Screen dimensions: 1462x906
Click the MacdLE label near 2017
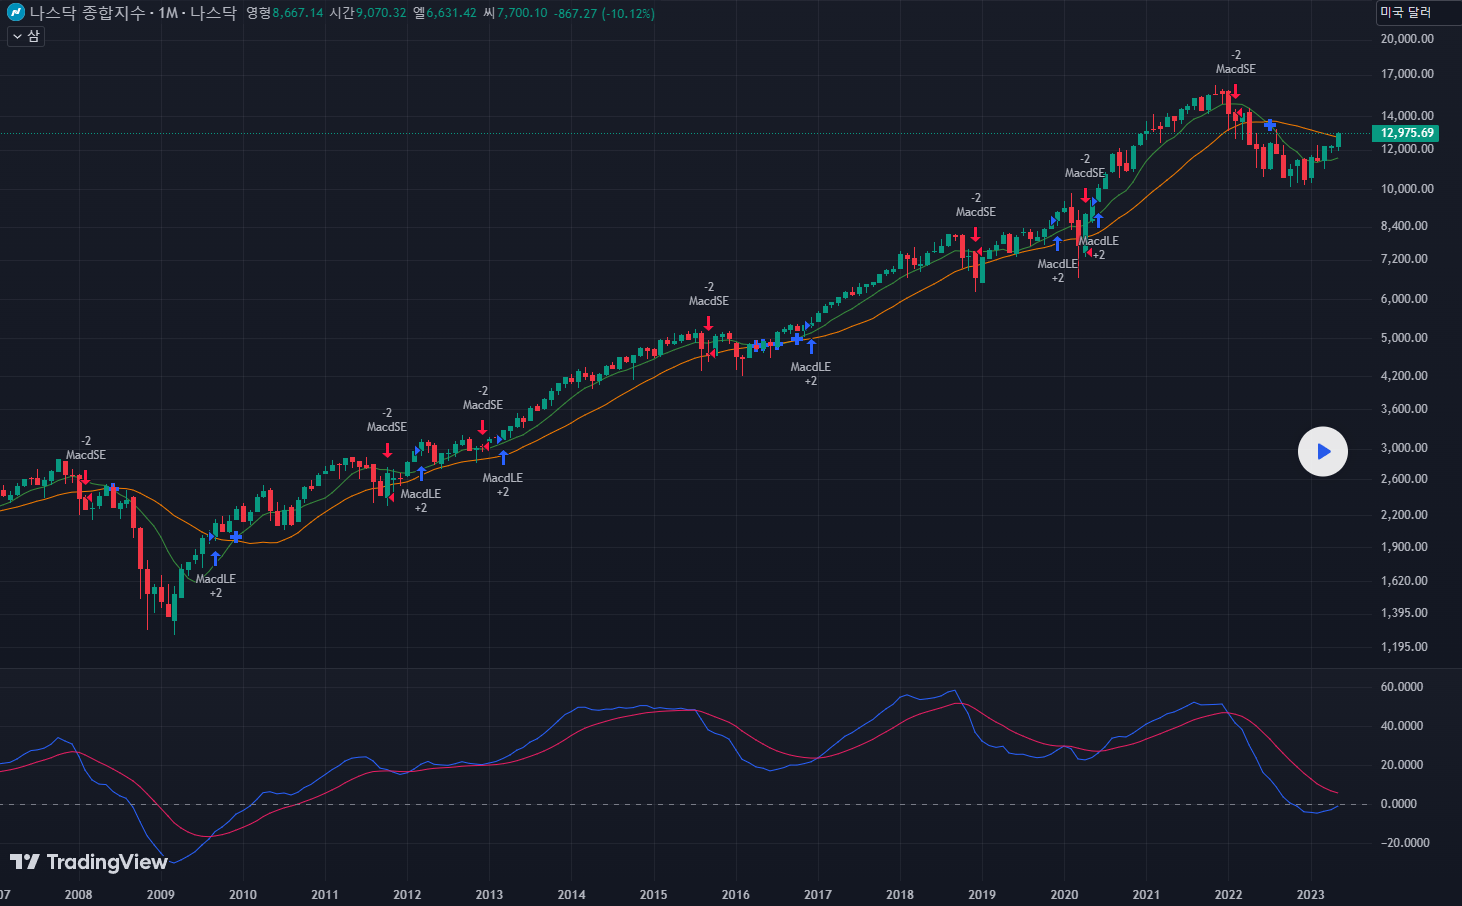[x=811, y=367]
